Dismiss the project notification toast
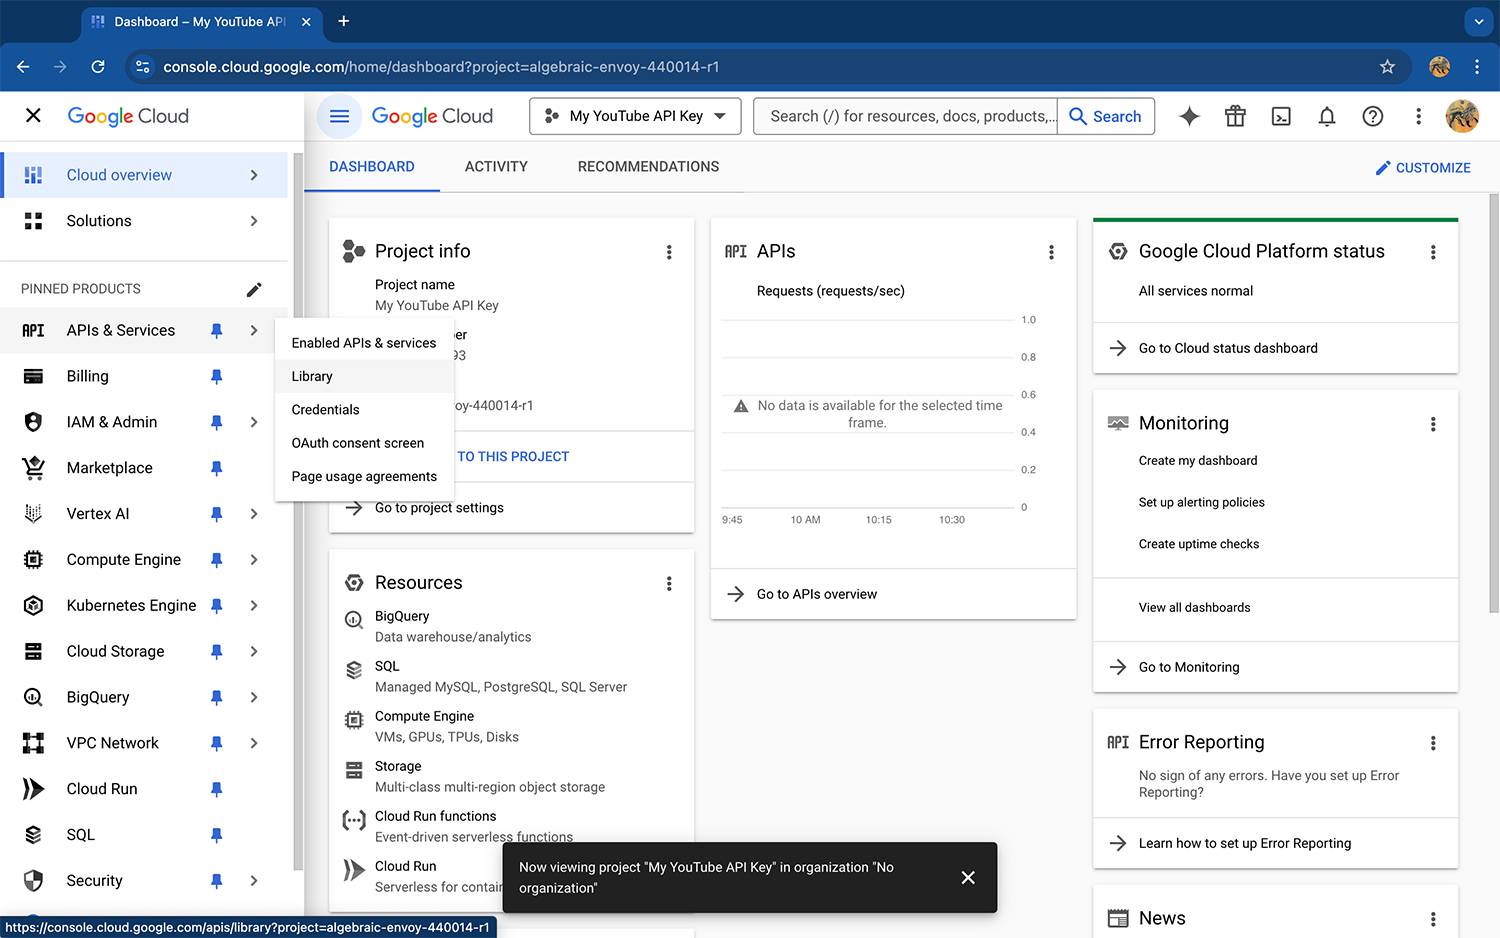This screenshot has height=938, width=1500. coord(968,877)
